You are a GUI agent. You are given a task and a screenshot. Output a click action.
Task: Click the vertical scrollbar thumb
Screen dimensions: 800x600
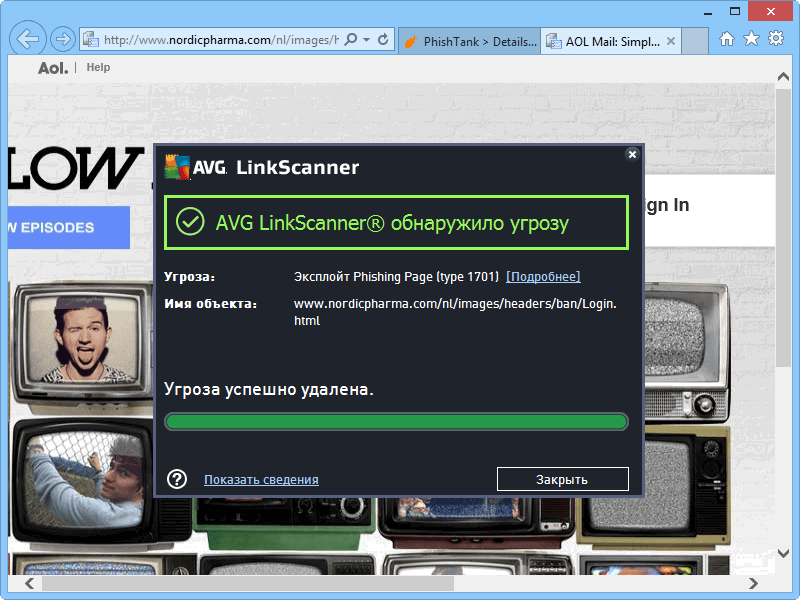[x=783, y=227]
